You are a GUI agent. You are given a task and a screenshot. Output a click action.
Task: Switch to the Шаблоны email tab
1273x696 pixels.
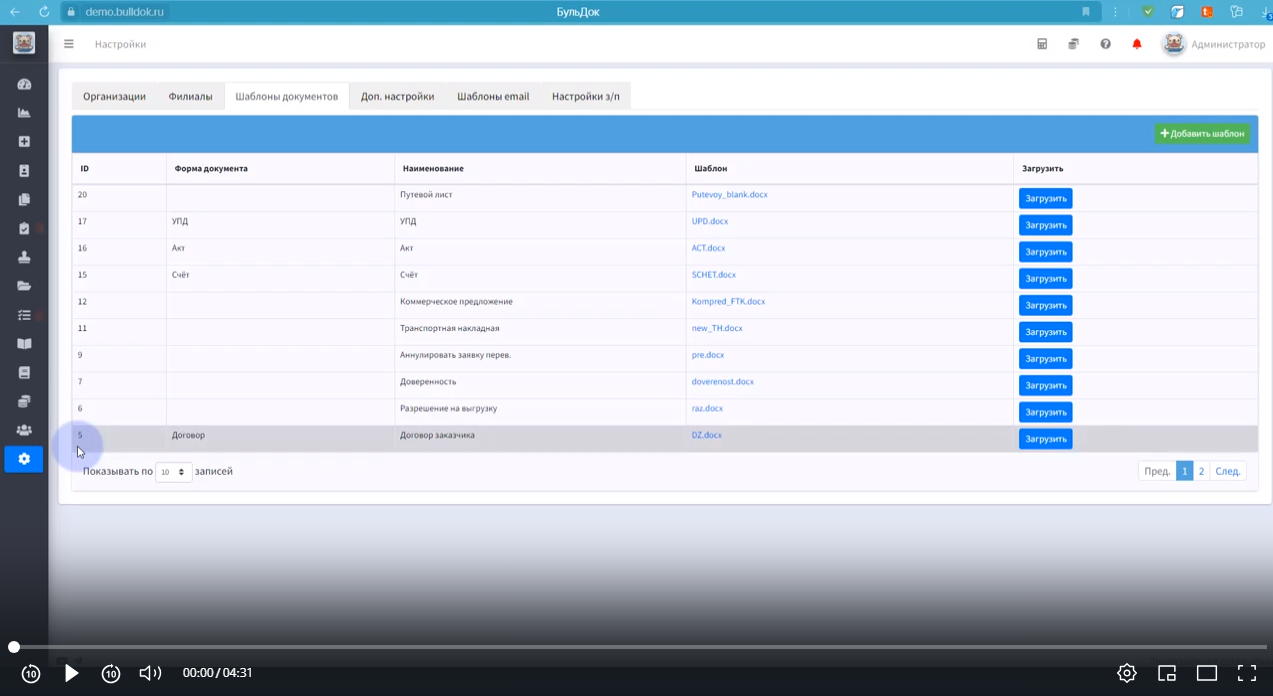pyautogui.click(x=493, y=97)
